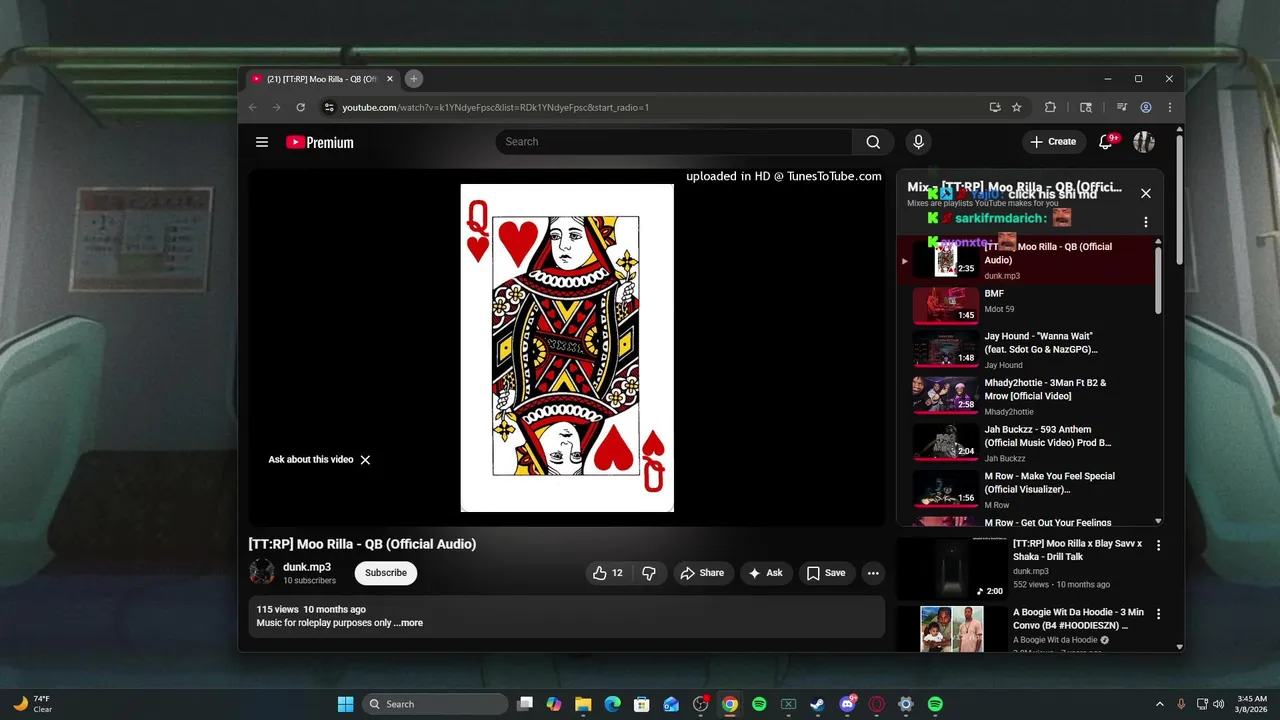Bookmark this tab with star icon

(x=1017, y=107)
